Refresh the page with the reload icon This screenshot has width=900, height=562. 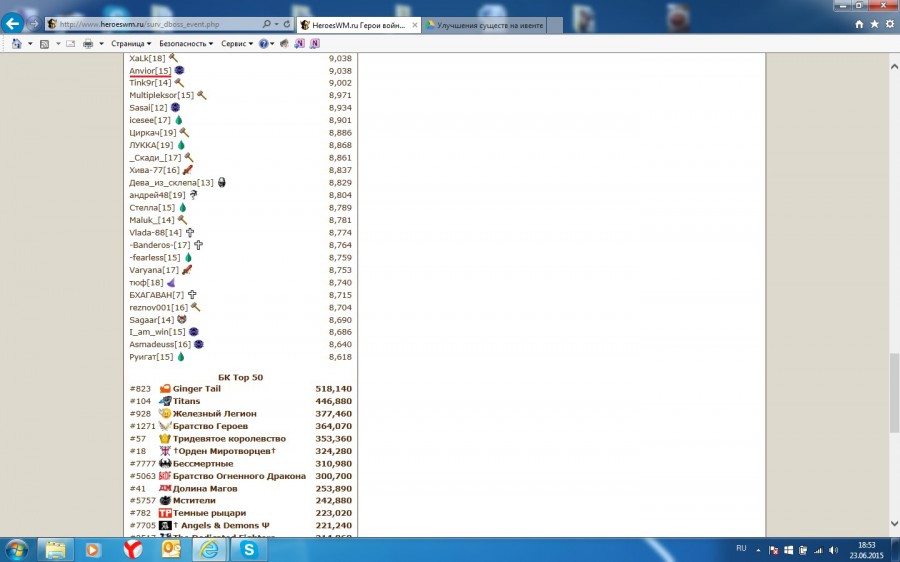(x=286, y=24)
